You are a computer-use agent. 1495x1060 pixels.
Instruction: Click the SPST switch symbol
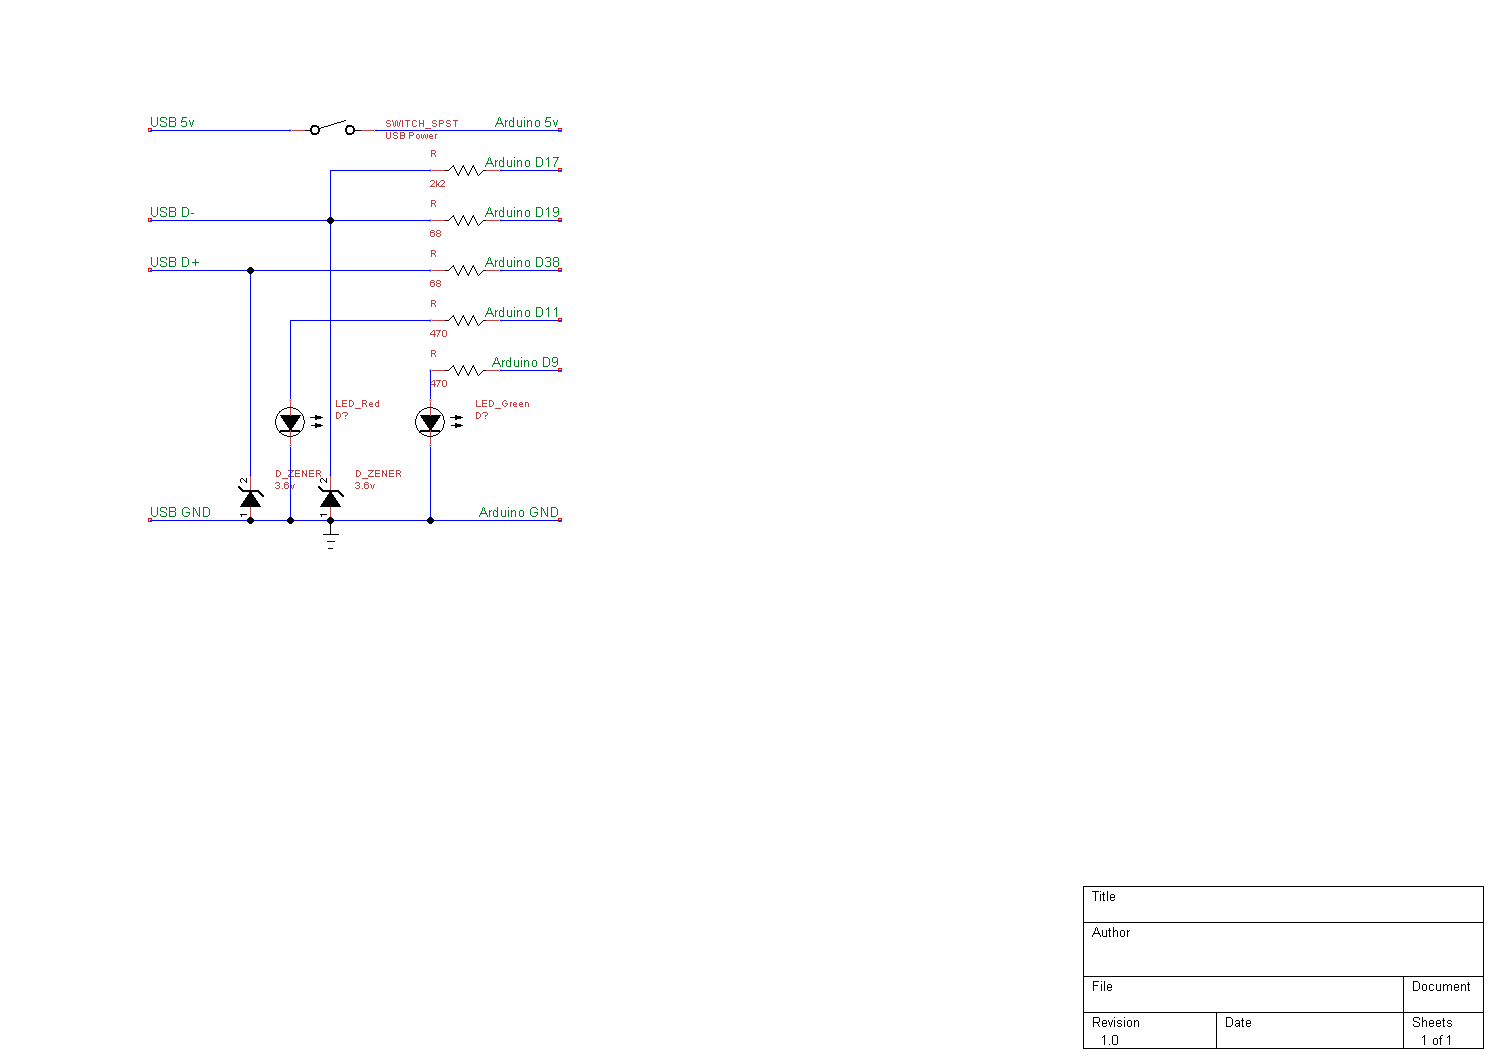(332, 128)
